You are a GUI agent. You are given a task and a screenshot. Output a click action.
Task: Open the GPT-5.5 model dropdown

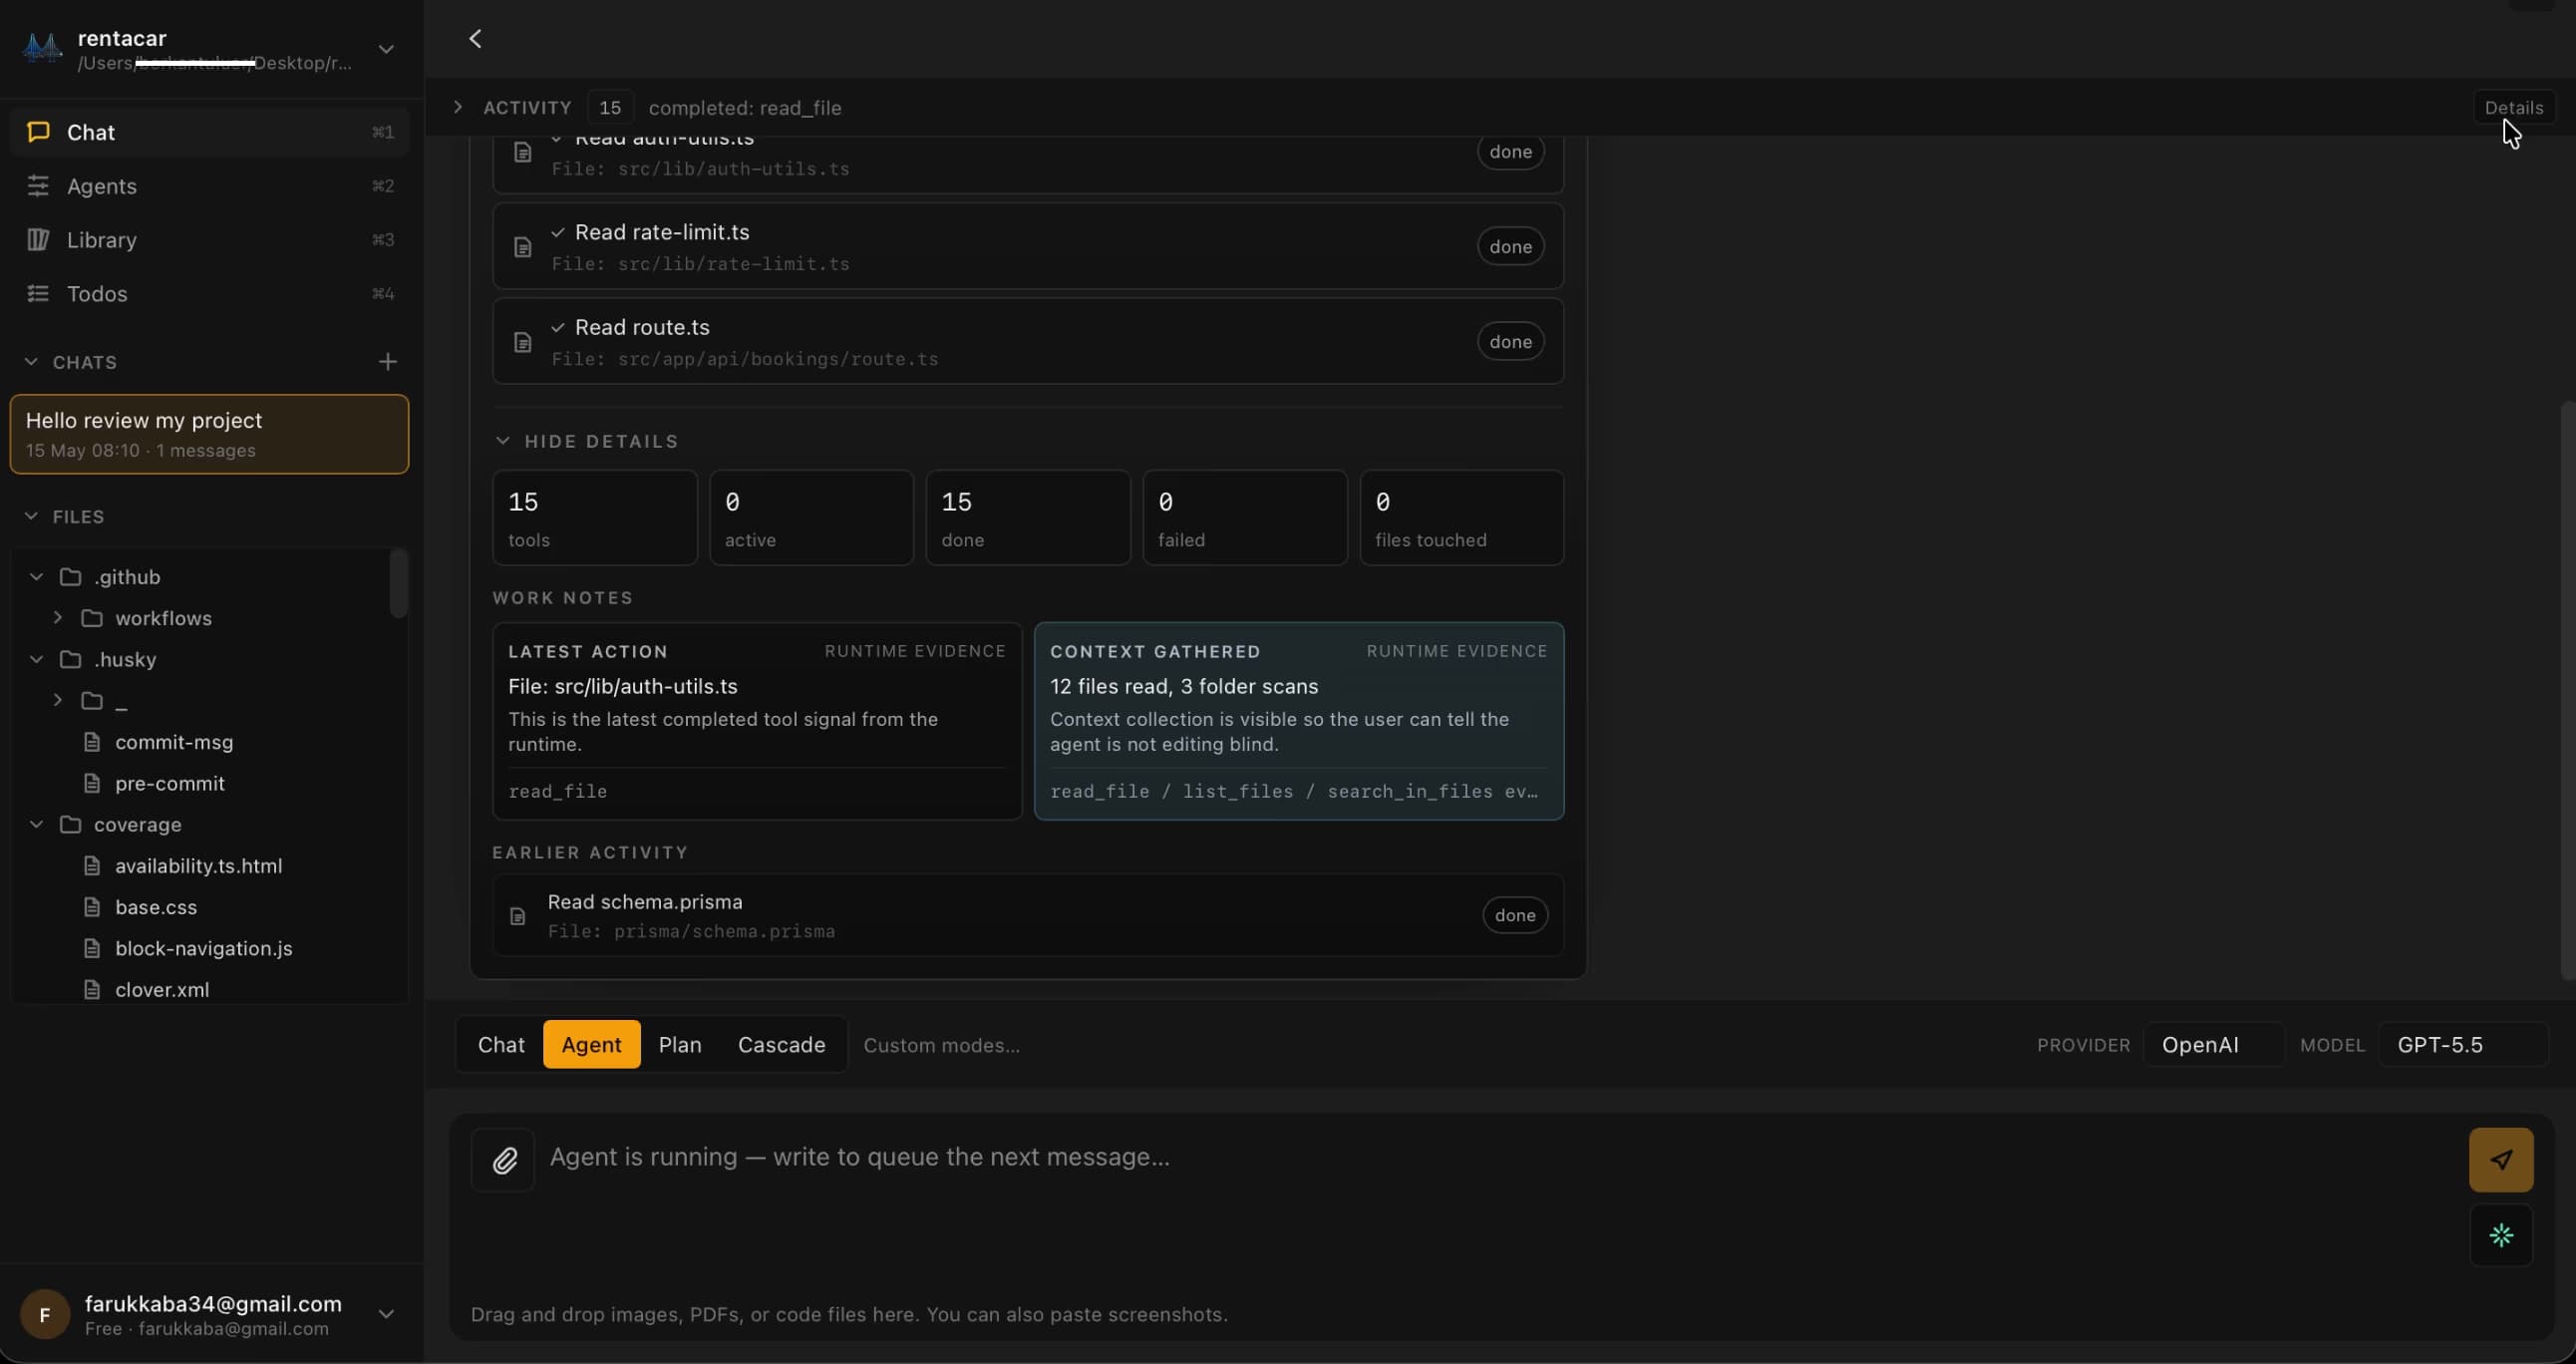pos(2462,1045)
